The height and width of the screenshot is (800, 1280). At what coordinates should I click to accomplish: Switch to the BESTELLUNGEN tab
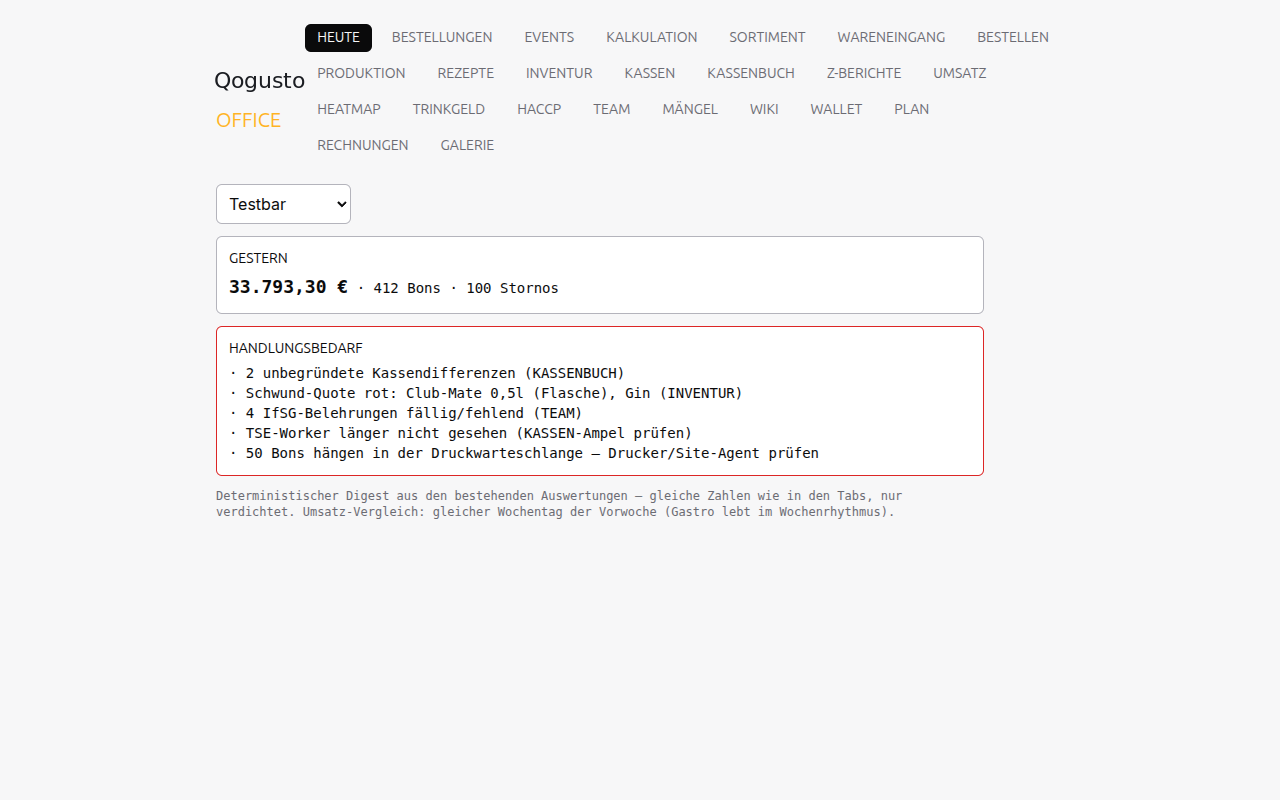click(442, 37)
